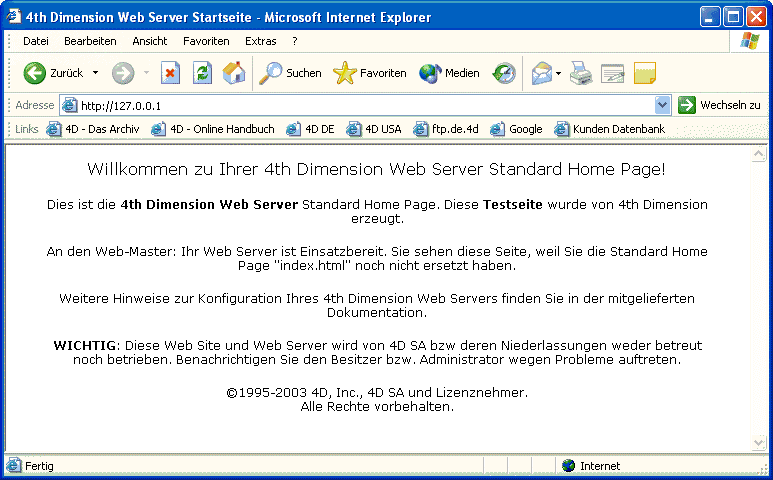Stop loading with the red X icon
The image size is (773, 480).
point(170,73)
